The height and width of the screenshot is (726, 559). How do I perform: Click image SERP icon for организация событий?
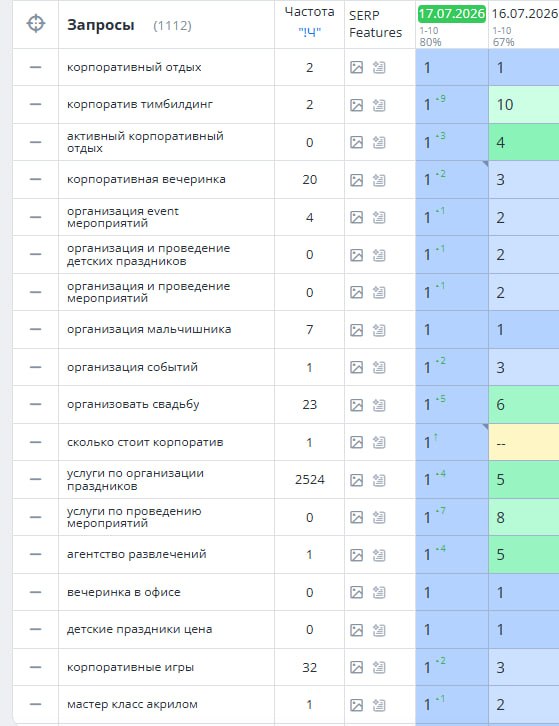click(x=356, y=367)
